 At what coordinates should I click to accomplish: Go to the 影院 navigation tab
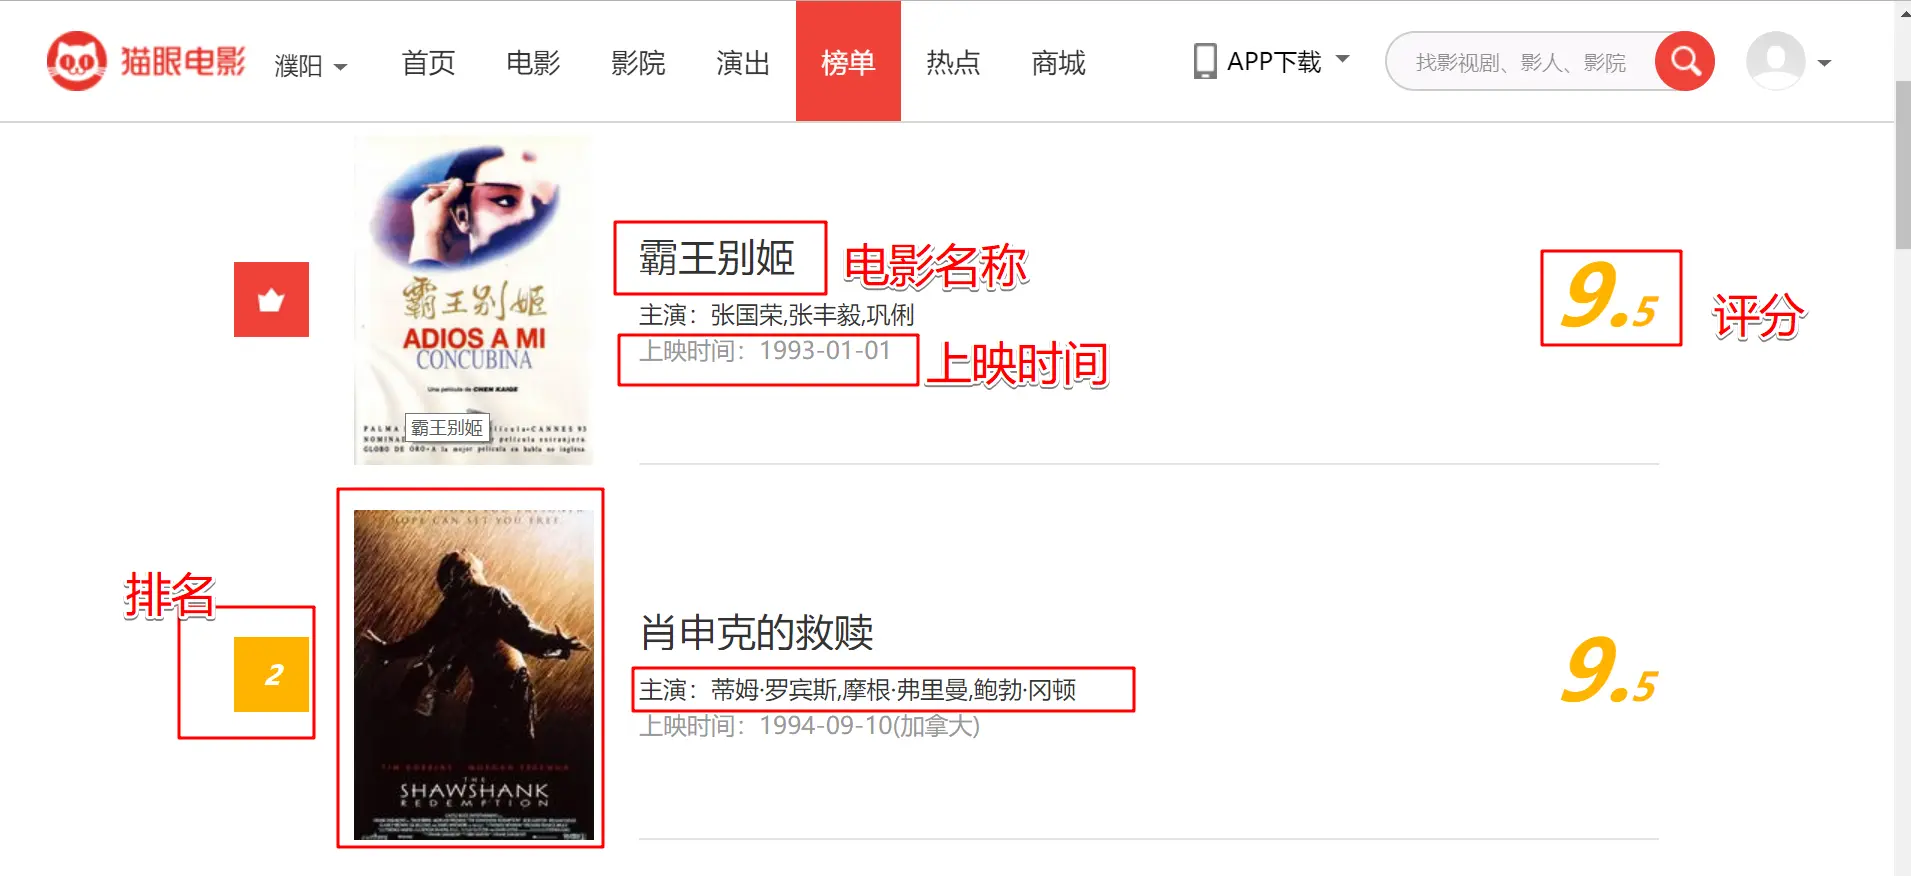click(638, 63)
